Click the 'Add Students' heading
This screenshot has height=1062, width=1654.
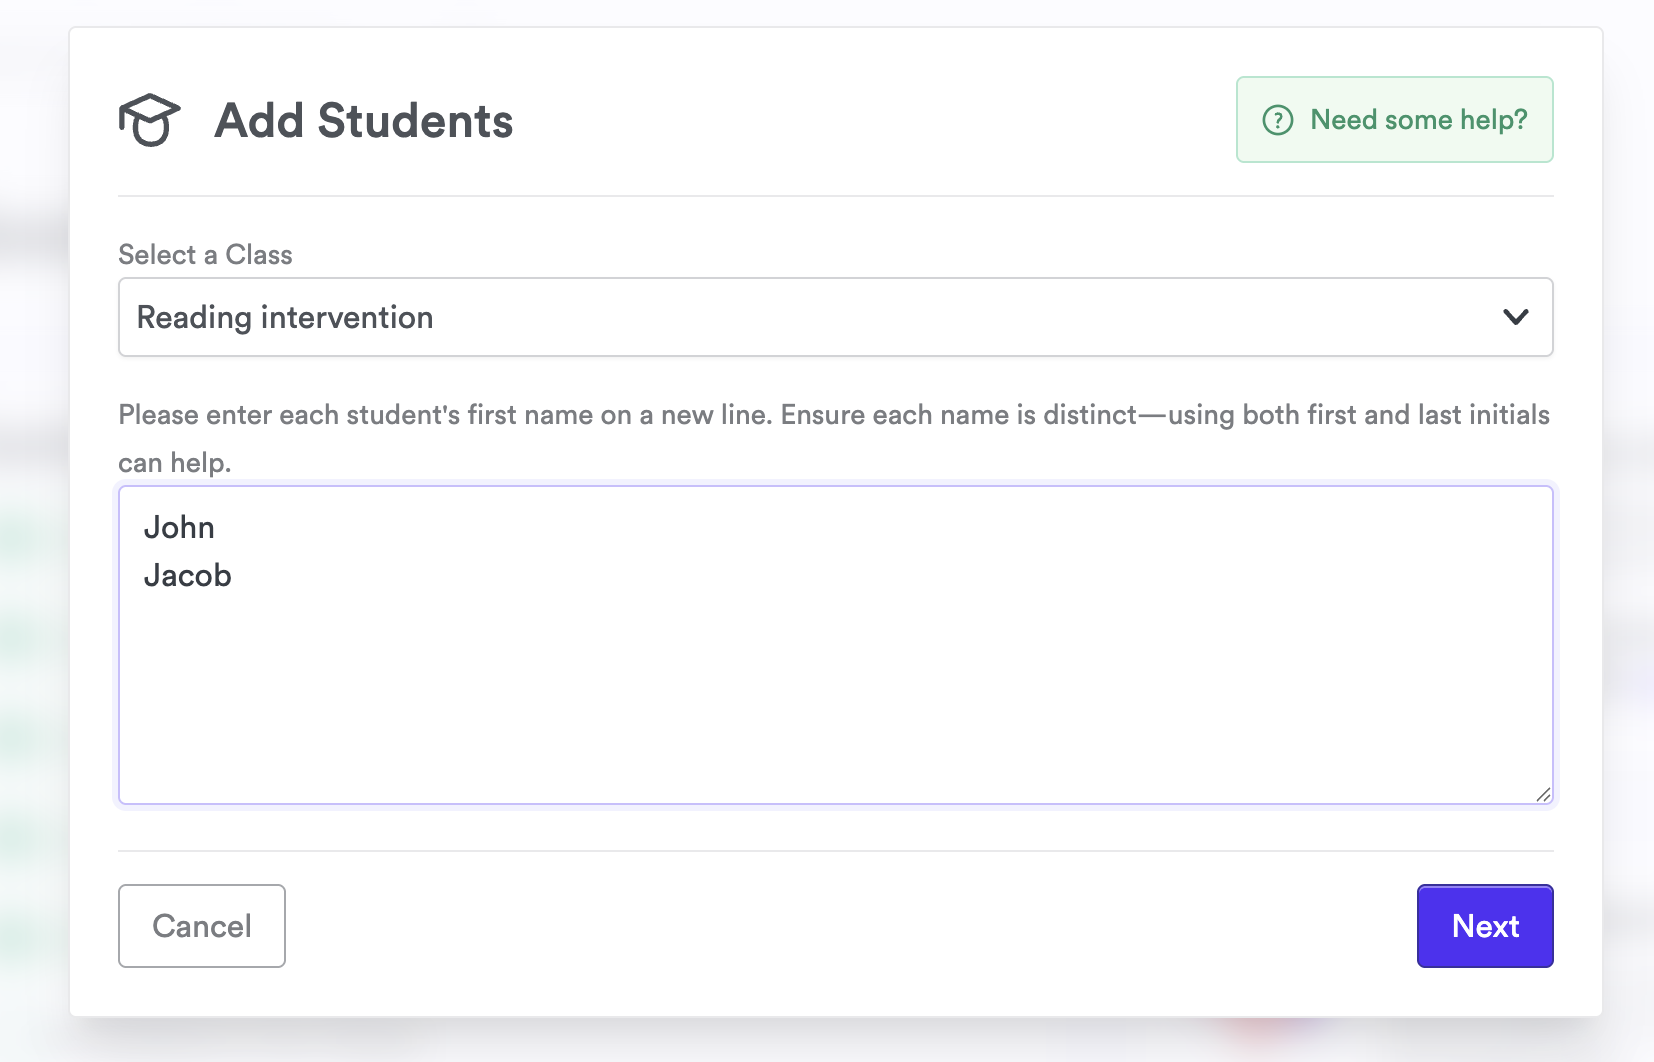click(x=363, y=121)
